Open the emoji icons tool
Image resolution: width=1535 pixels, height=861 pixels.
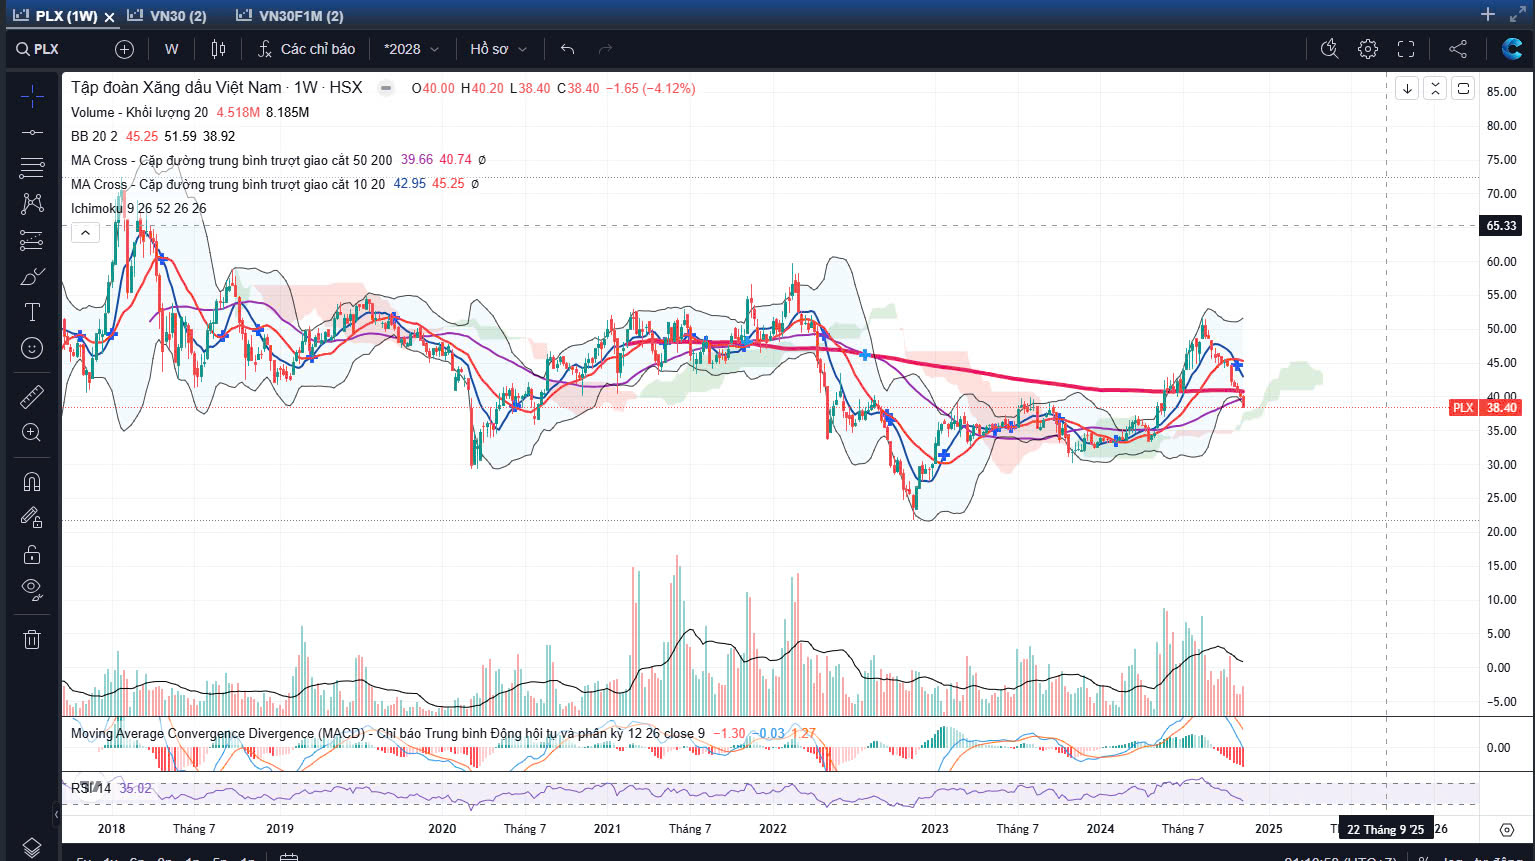click(x=32, y=348)
